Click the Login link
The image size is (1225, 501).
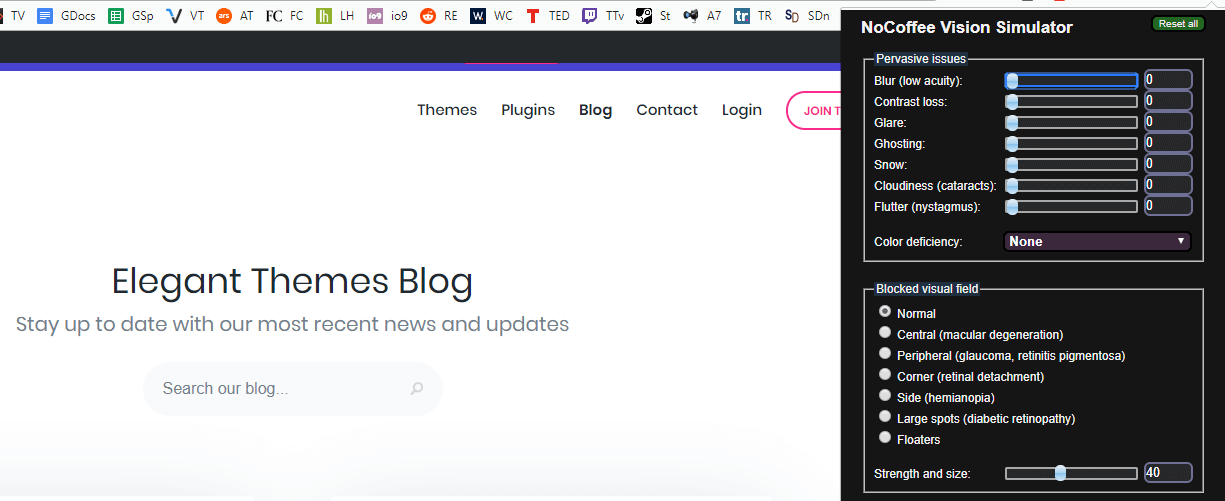pos(741,110)
